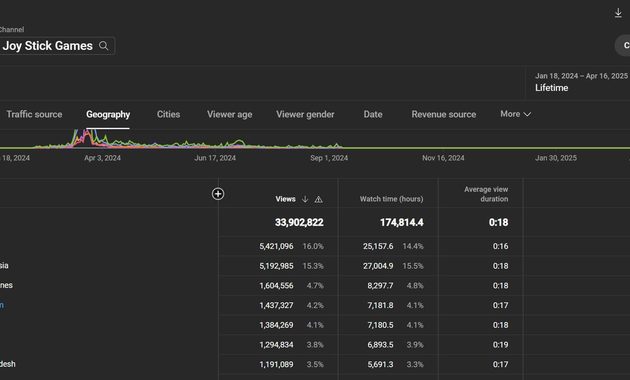Click the Views column header
Image resolution: width=630 pixels, height=380 pixels.
tap(285, 199)
